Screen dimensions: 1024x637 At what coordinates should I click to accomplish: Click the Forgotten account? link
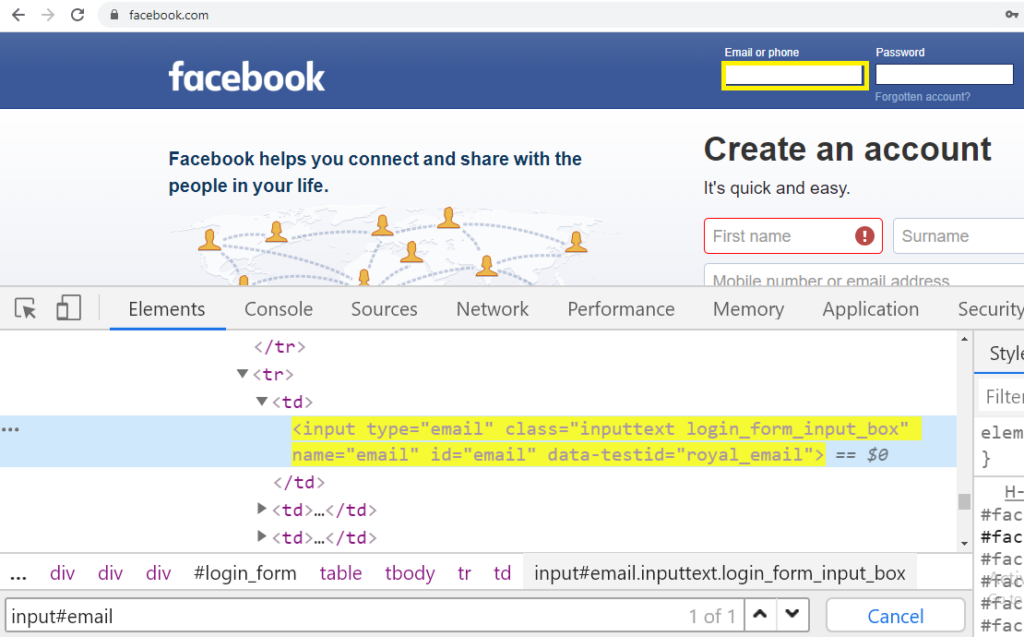pyautogui.click(x=922, y=97)
